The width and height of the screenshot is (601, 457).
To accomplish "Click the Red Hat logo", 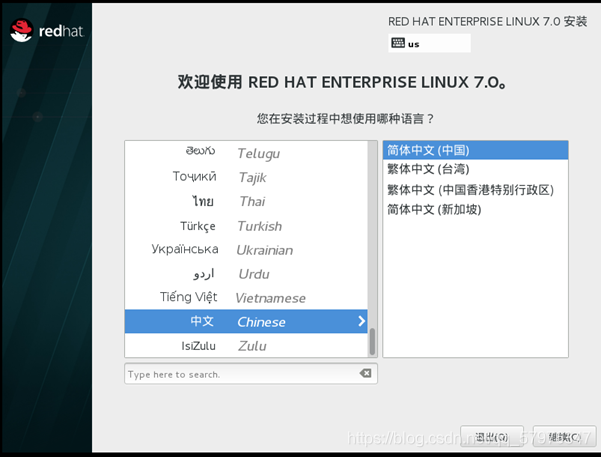I will tap(47, 30).
